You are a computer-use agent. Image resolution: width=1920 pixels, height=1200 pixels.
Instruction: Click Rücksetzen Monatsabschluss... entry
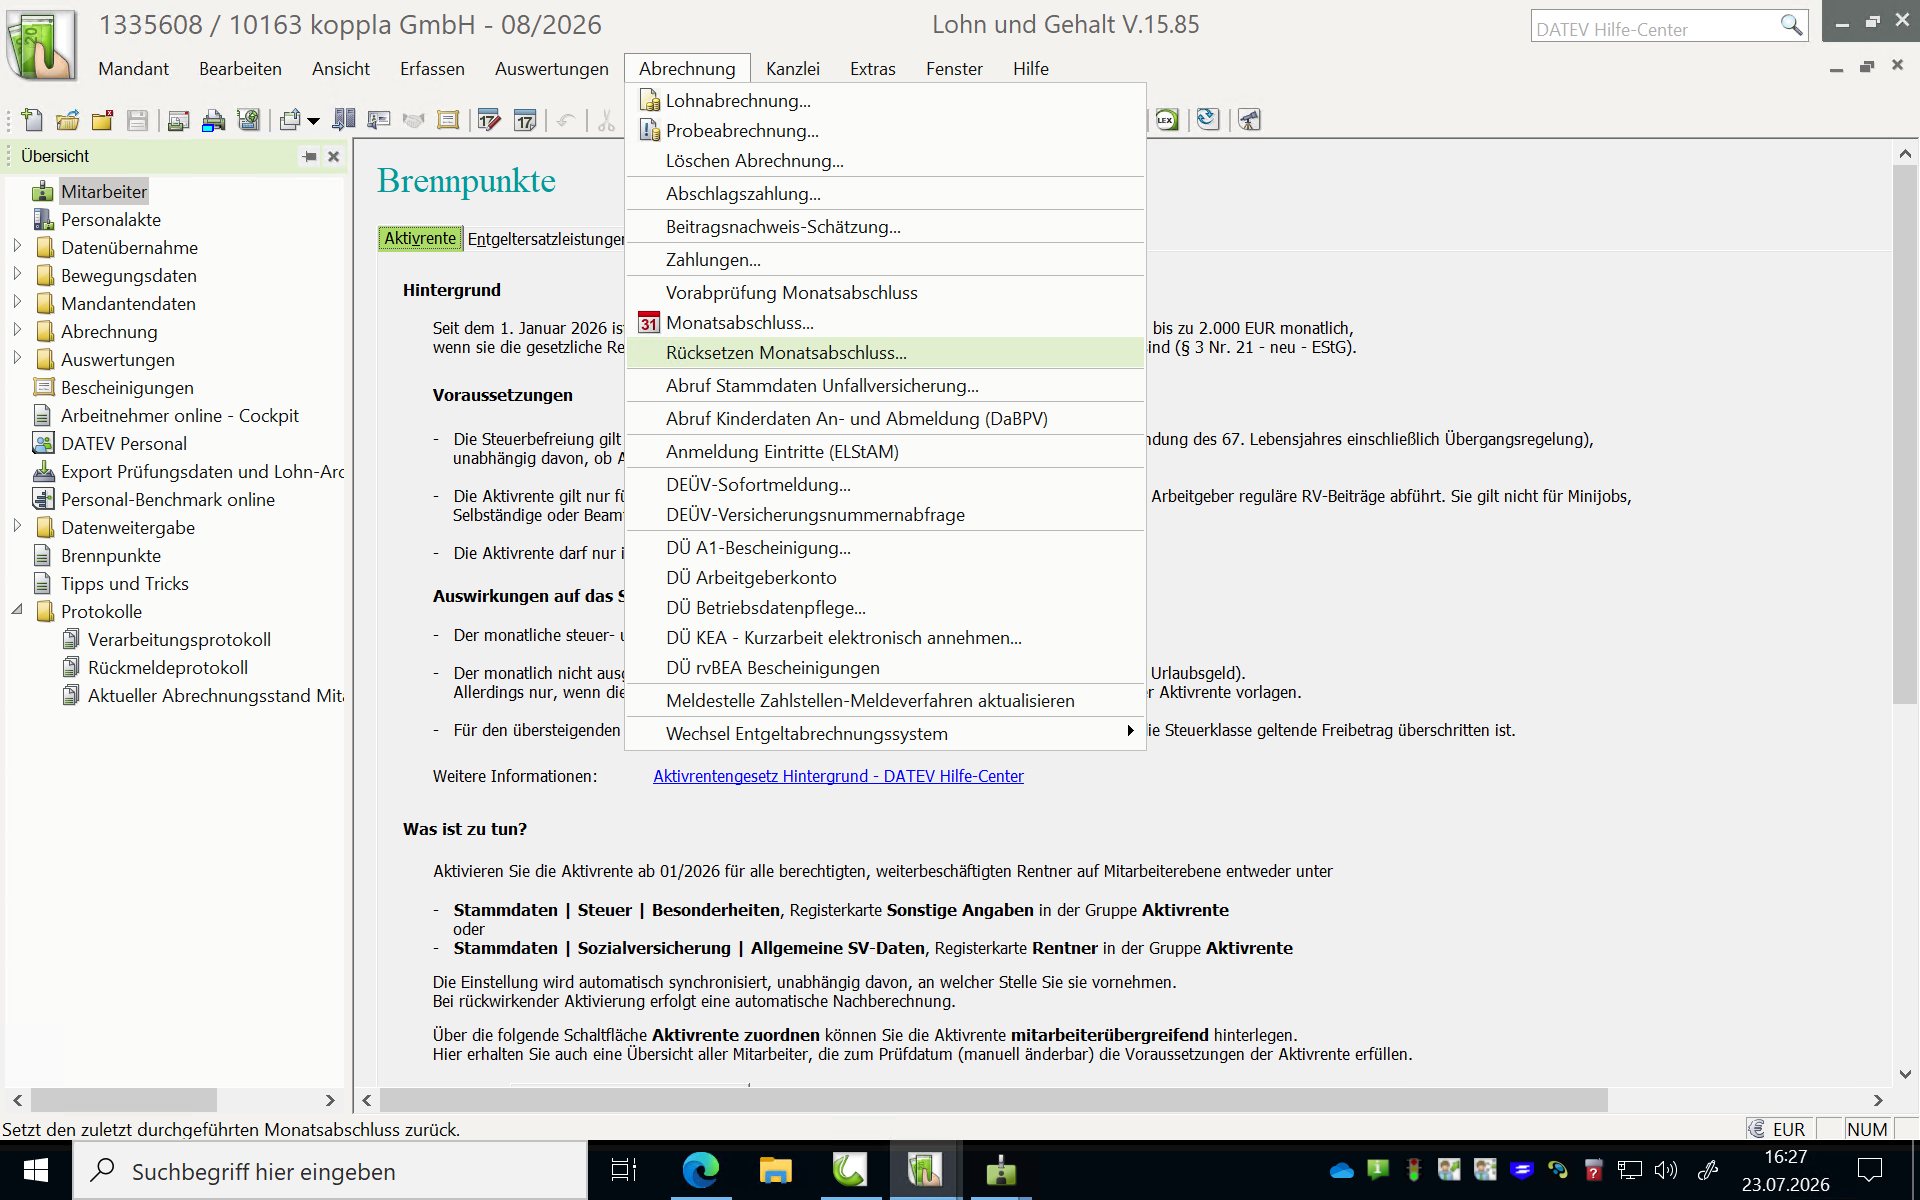(885, 352)
